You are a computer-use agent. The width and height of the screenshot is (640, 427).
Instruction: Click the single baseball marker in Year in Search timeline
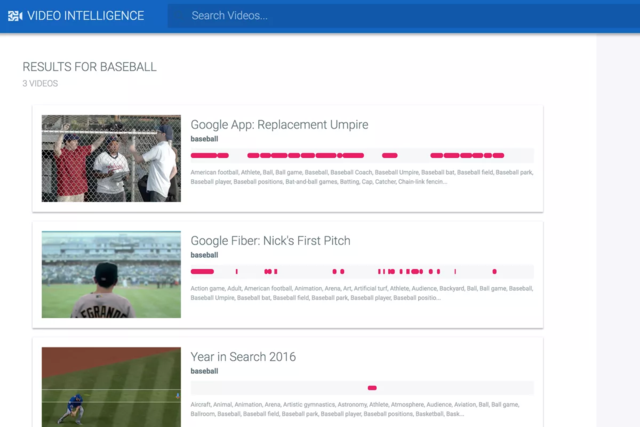click(x=372, y=388)
